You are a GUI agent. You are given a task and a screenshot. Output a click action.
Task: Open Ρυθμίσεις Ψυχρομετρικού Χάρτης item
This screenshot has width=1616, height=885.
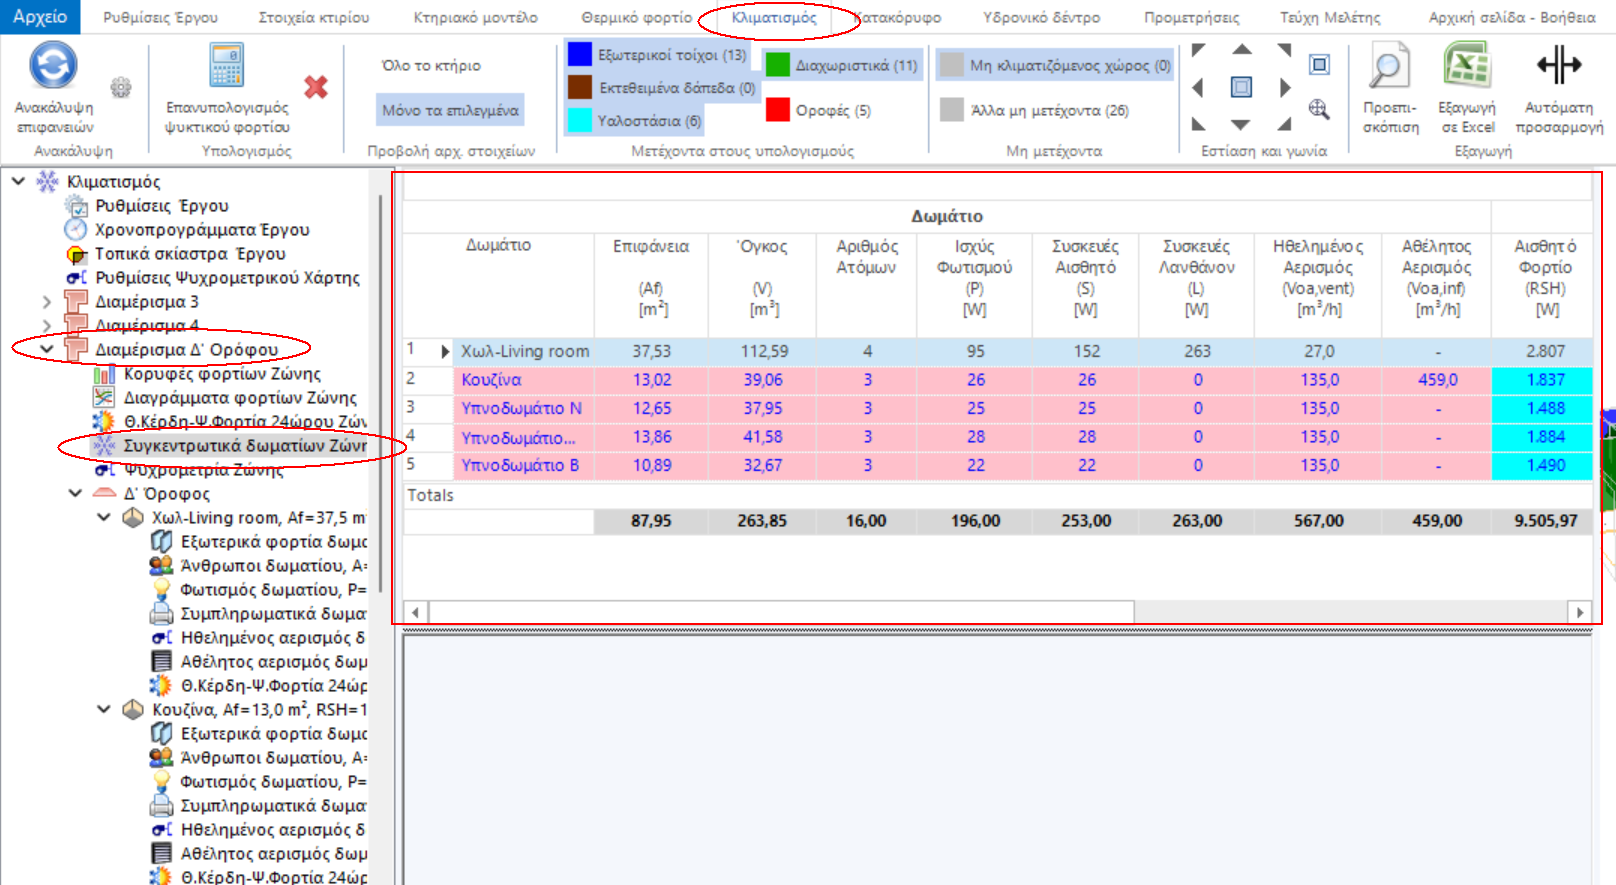228,277
